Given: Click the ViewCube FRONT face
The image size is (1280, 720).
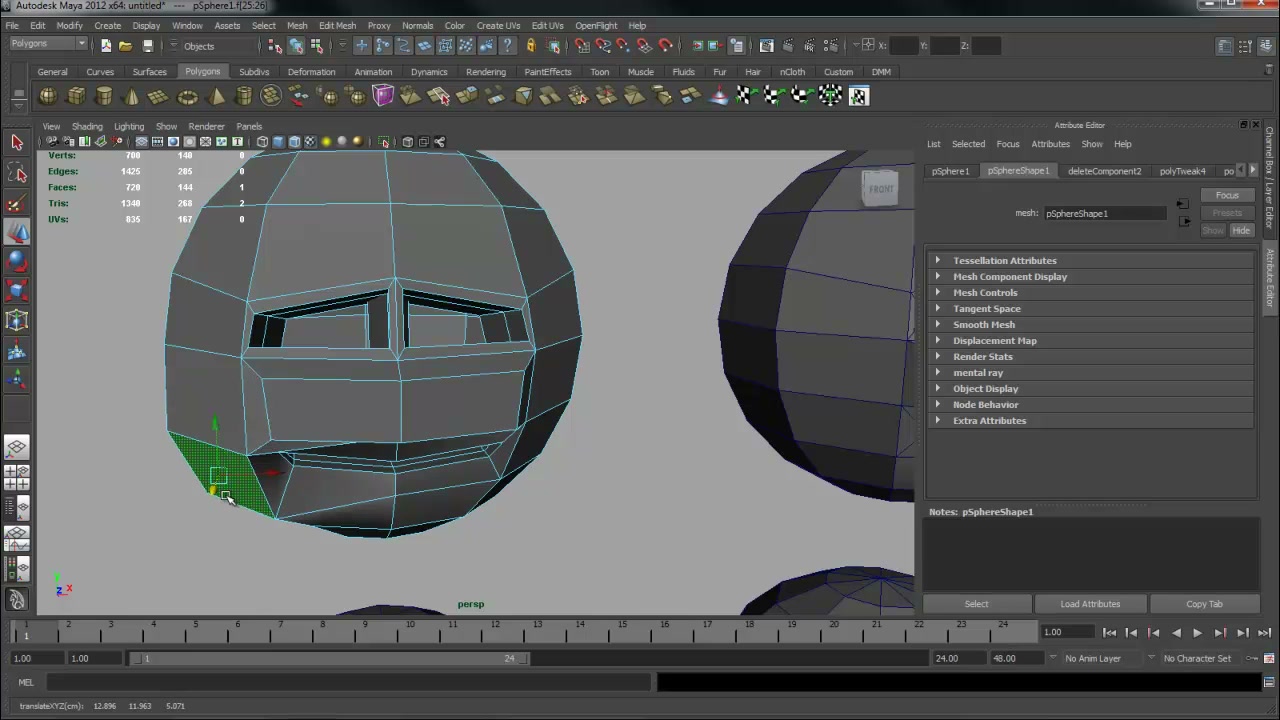Looking at the screenshot, I should coord(880,189).
